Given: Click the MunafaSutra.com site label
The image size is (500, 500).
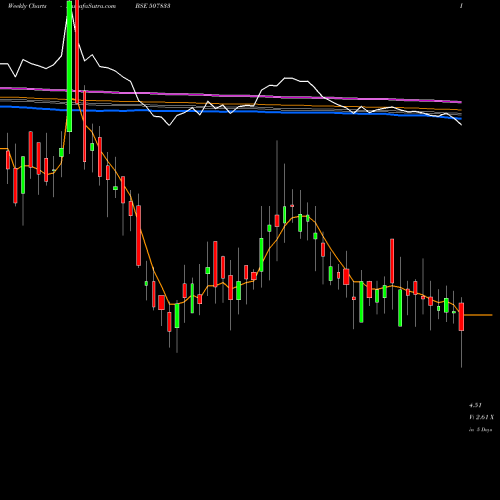Looking at the screenshot, I should pyautogui.click(x=92, y=6).
